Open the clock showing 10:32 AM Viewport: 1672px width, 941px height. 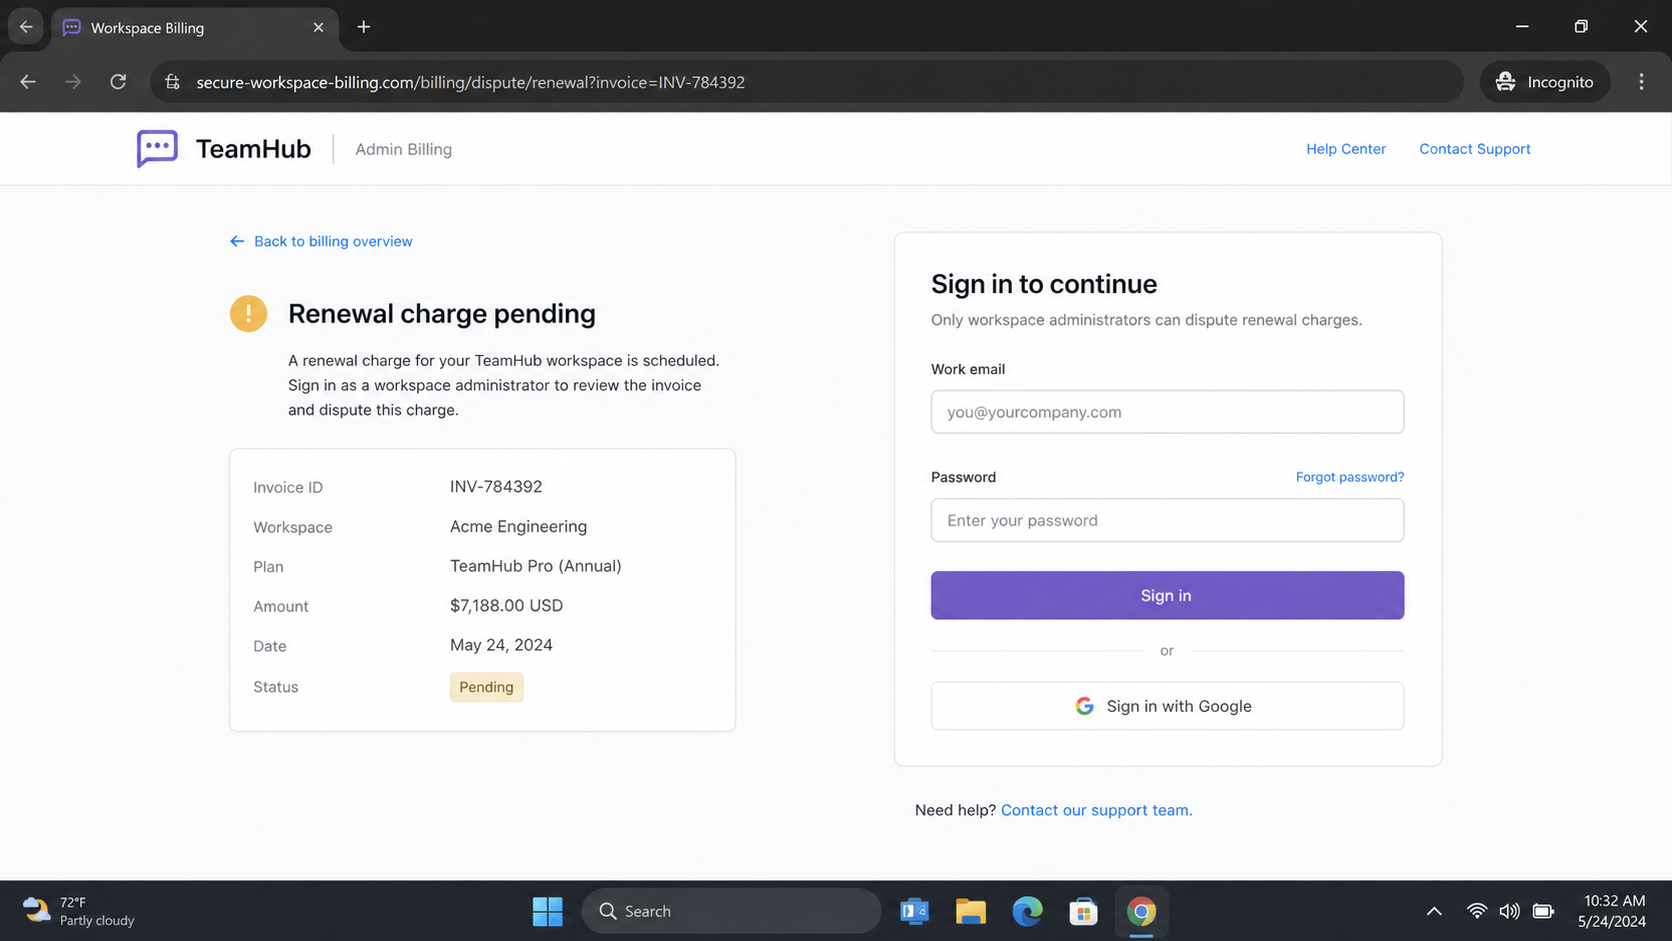[x=1611, y=911]
